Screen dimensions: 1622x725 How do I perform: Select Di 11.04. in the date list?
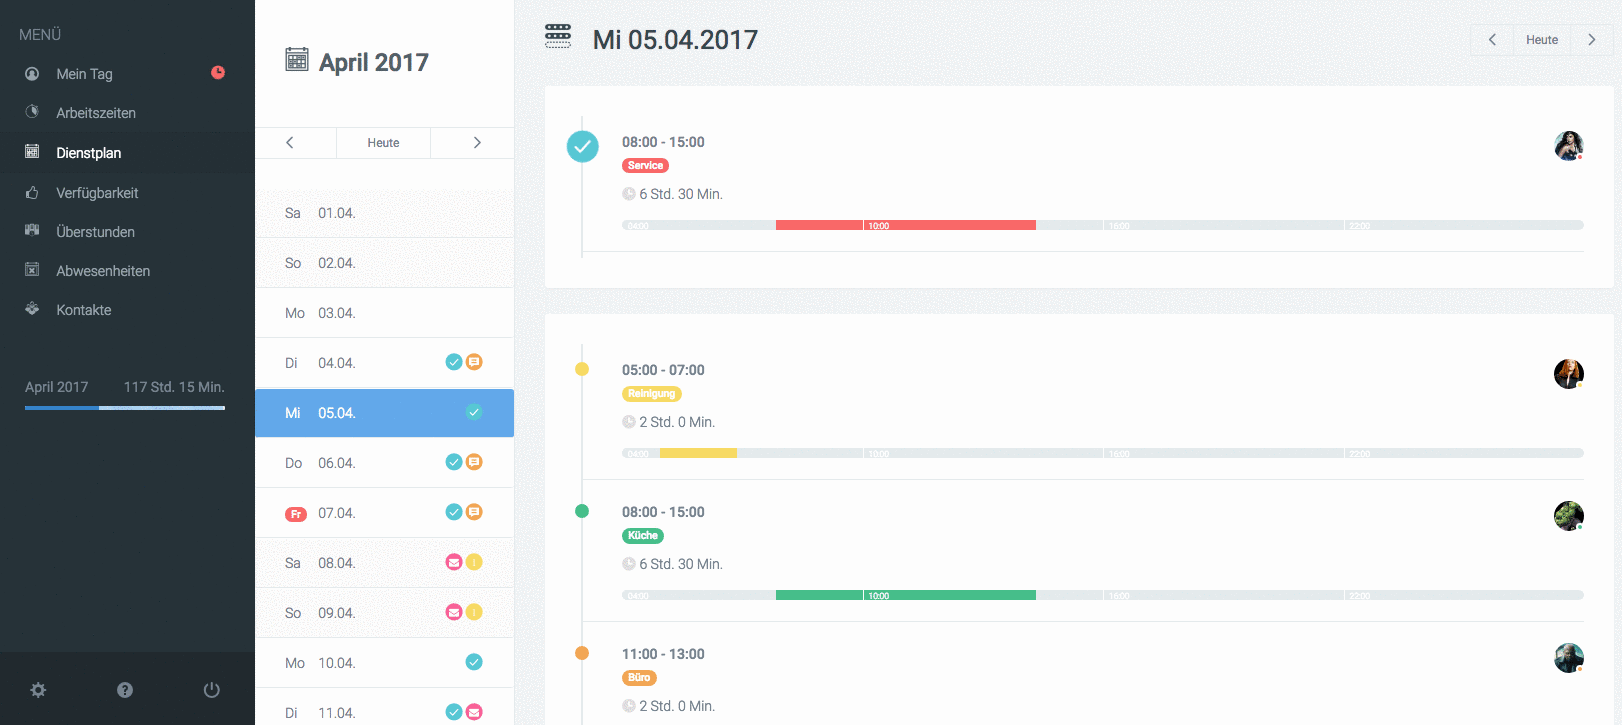385,707
